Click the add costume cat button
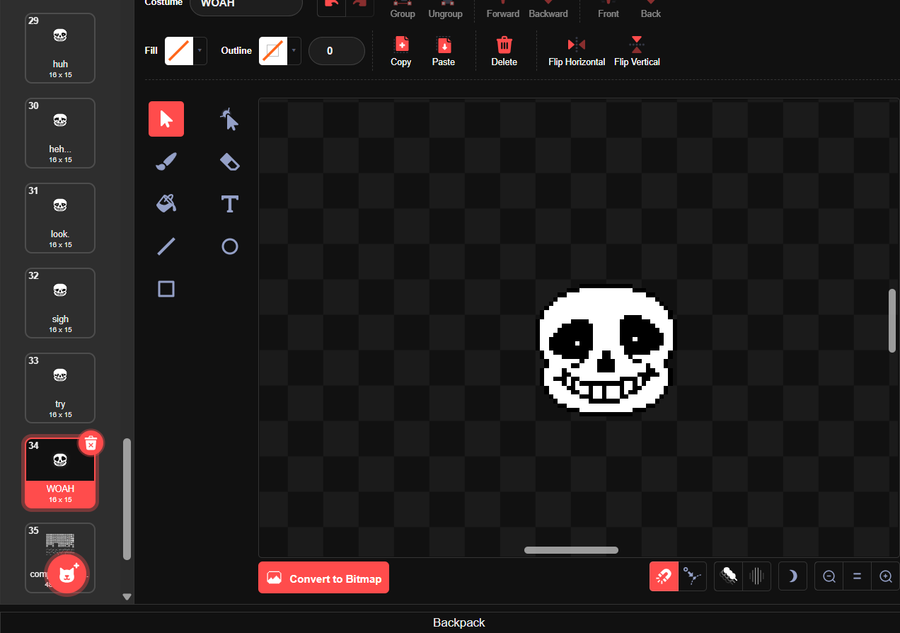Screen dimensions: 900x633 [67, 573]
